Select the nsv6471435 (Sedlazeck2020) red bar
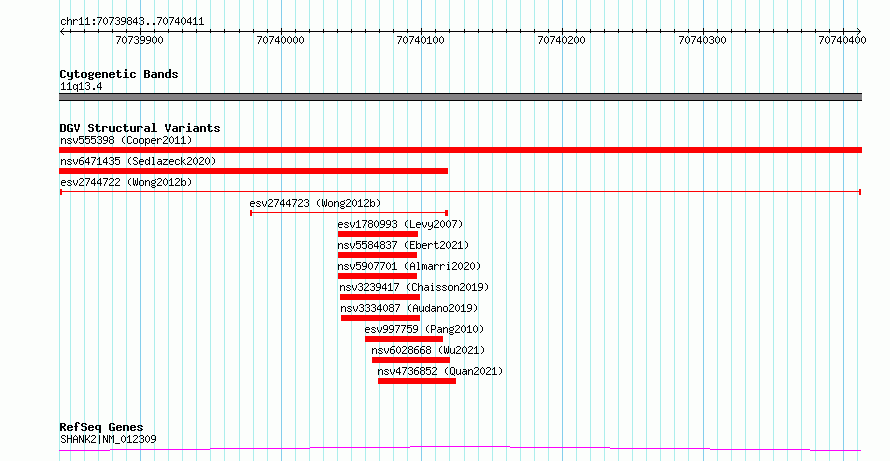The width and height of the screenshot is (890, 461). [x=253, y=171]
